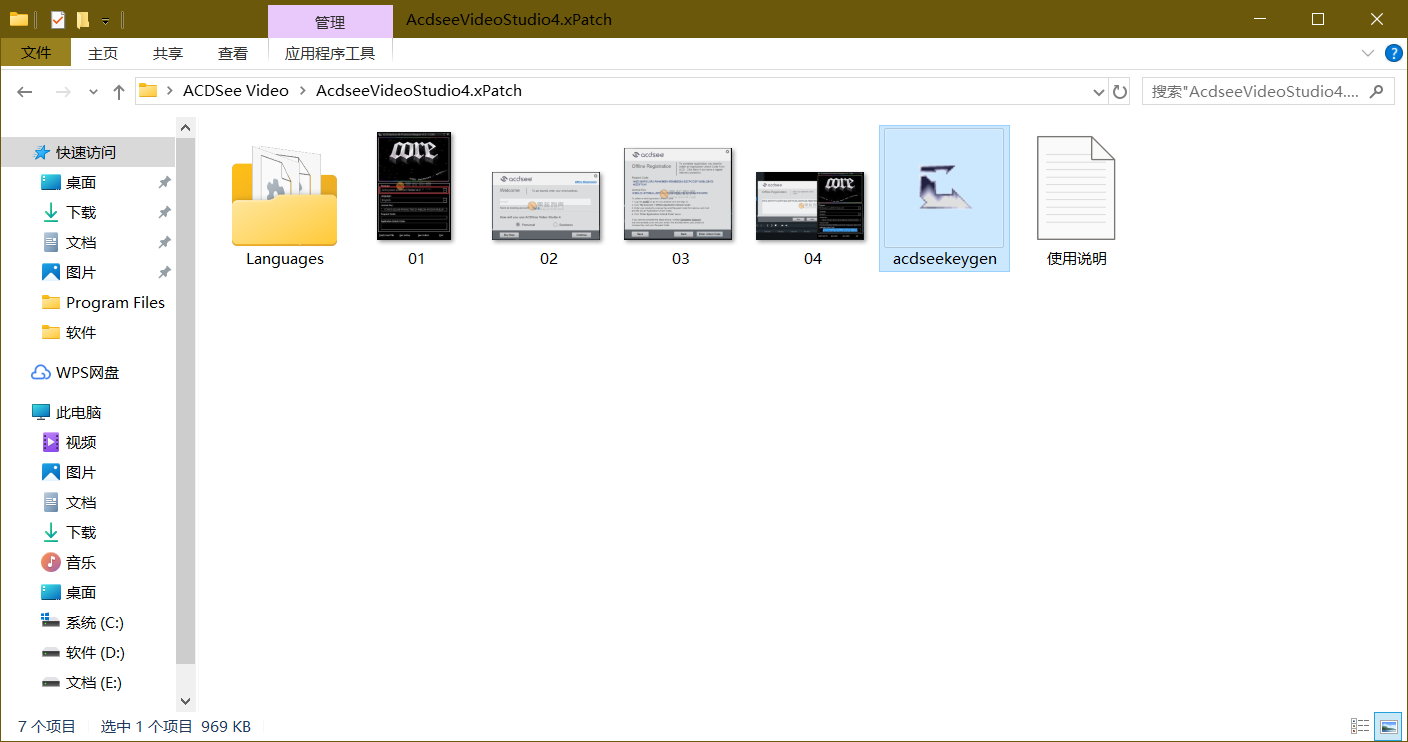This screenshot has width=1408, height=742.
Task: Refresh the current folder view
Action: click(x=1120, y=91)
